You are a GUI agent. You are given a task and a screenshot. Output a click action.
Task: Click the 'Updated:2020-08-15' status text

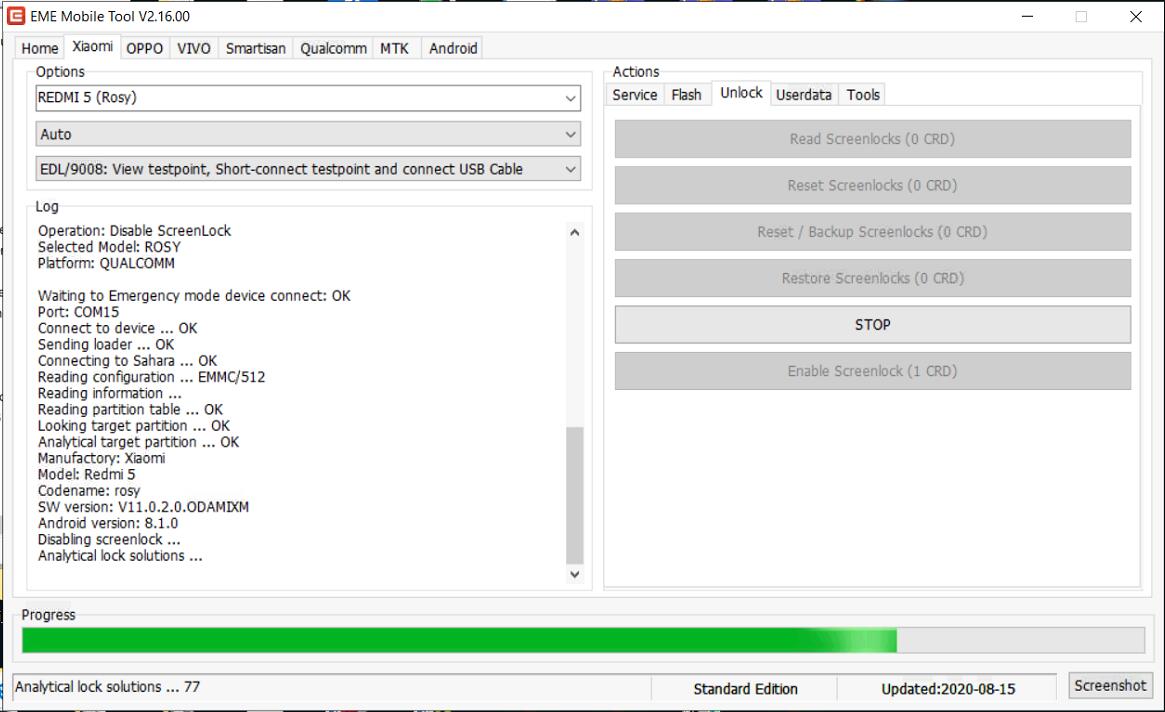pos(948,689)
